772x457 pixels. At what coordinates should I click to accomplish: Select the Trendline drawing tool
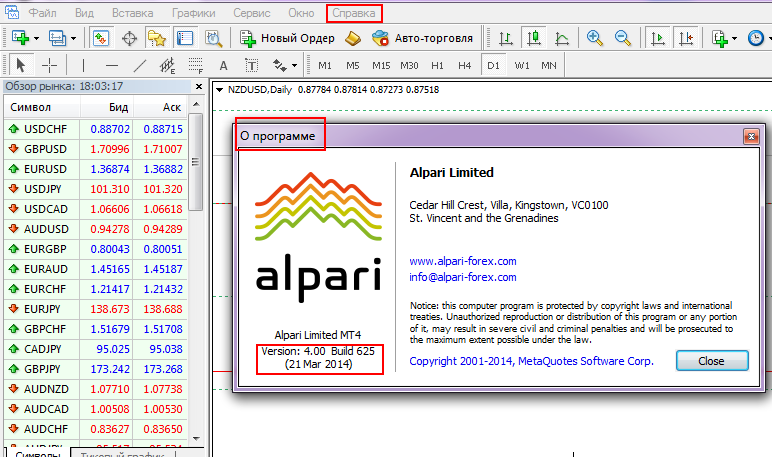pos(140,65)
